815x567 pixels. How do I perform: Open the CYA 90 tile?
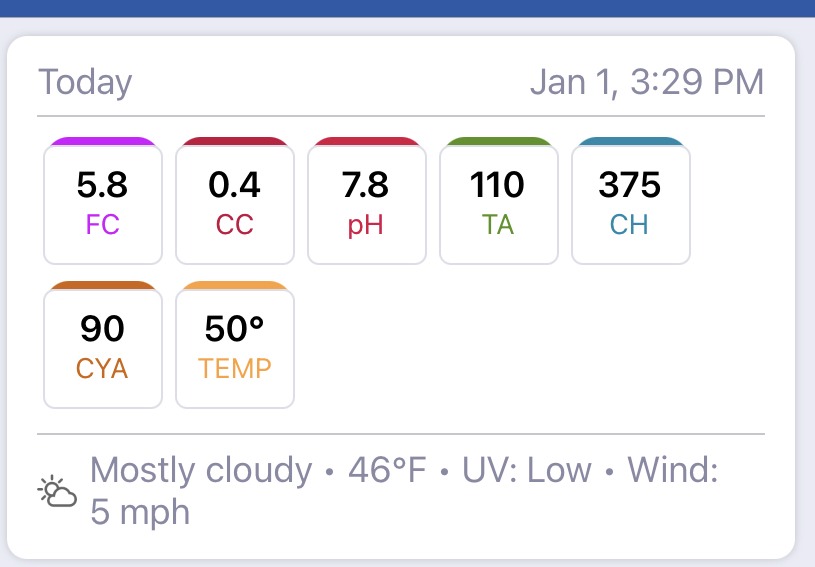tap(103, 348)
